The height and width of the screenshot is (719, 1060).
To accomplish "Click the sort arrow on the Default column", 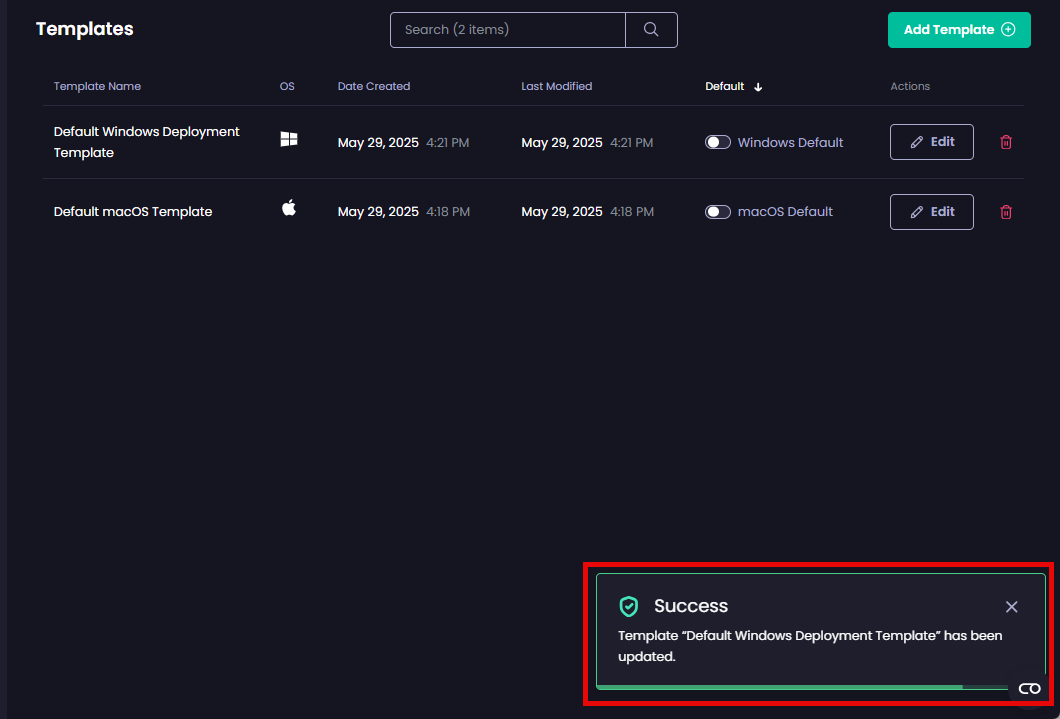I will 758,86.
